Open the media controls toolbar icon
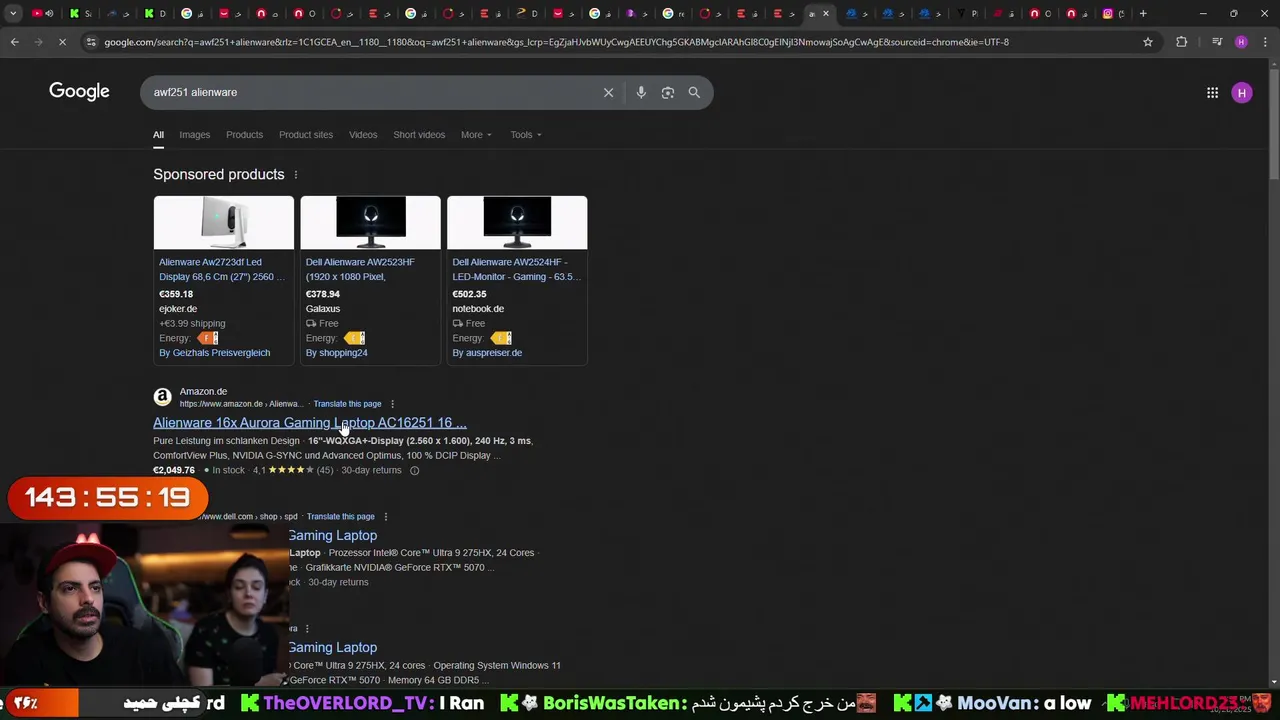The image size is (1280, 720). (x=1217, y=42)
